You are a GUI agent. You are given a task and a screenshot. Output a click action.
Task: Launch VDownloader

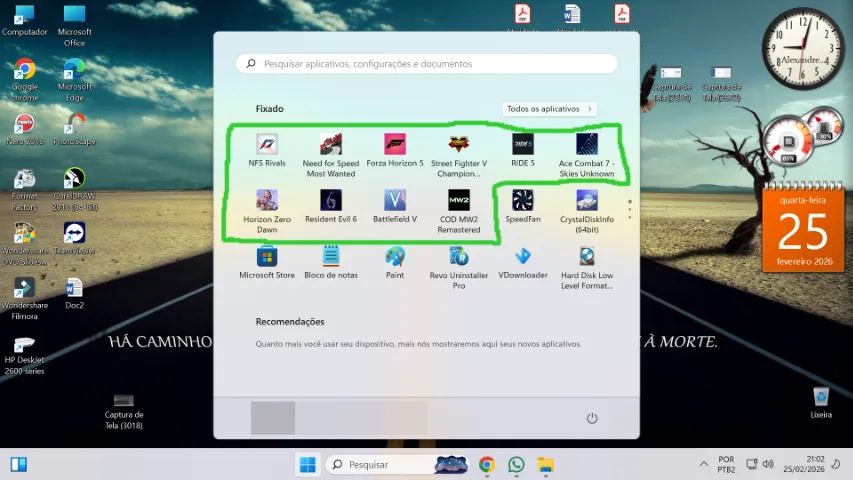(x=523, y=262)
